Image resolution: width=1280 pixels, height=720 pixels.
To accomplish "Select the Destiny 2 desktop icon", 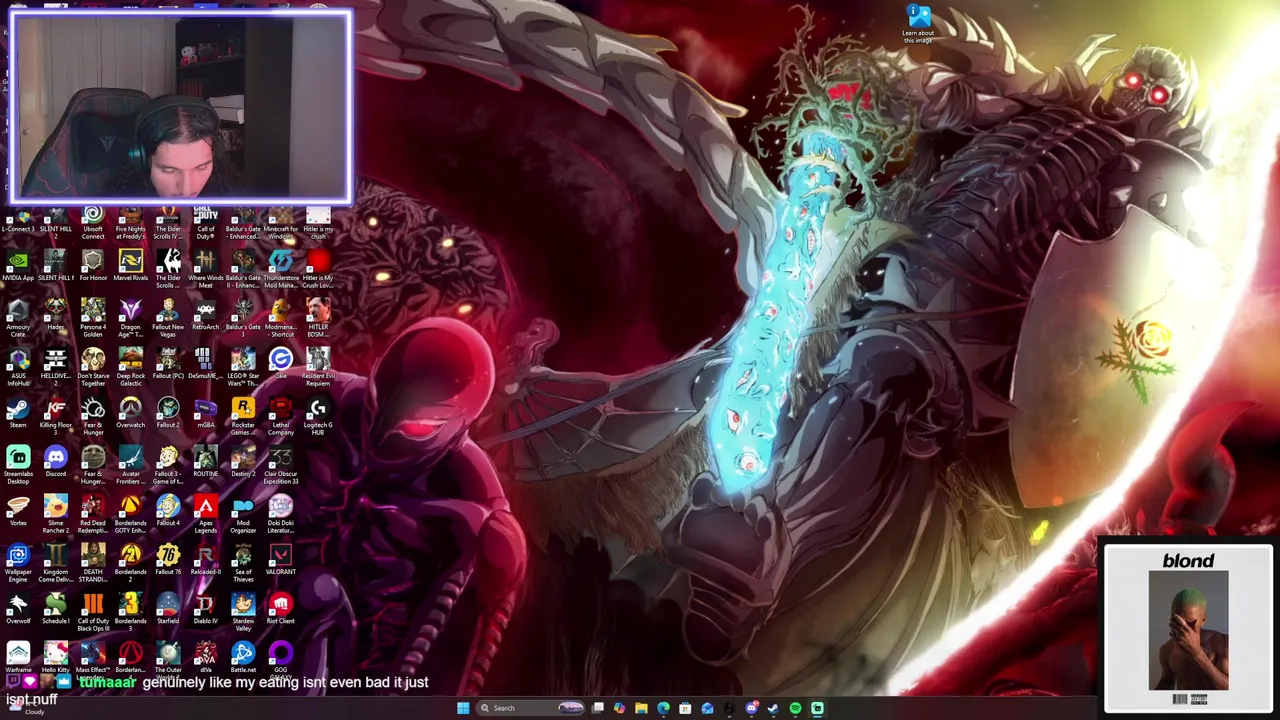I will click(x=243, y=463).
